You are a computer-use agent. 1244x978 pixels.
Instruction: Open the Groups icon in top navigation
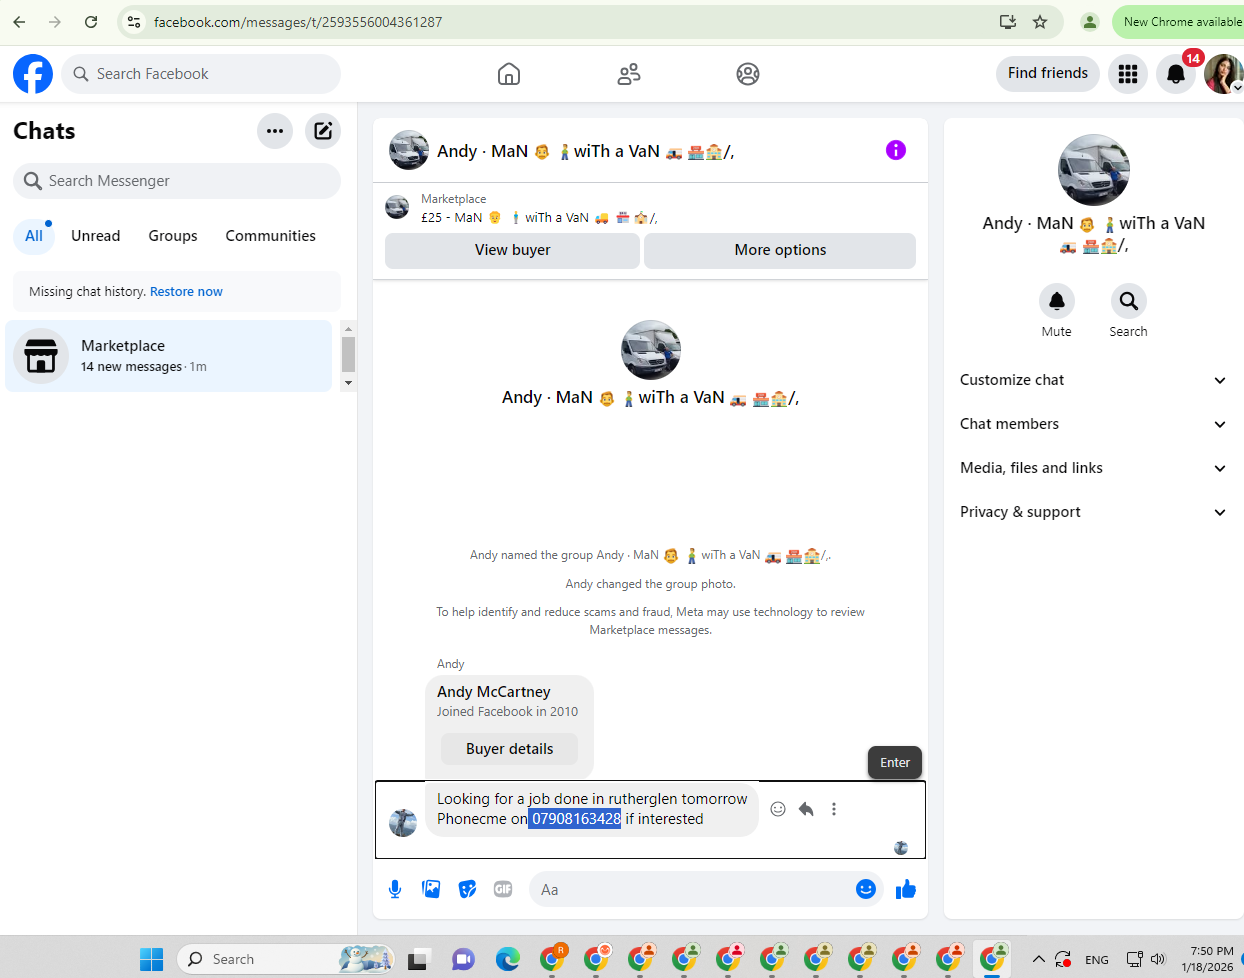coord(748,74)
